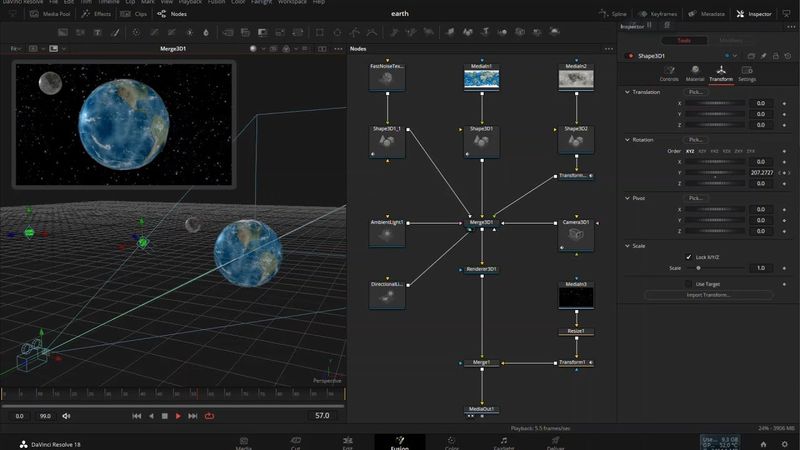Lock the Shape3D1 tool in Inspector
The image size is (800, 450).
[x=776, y=56]
